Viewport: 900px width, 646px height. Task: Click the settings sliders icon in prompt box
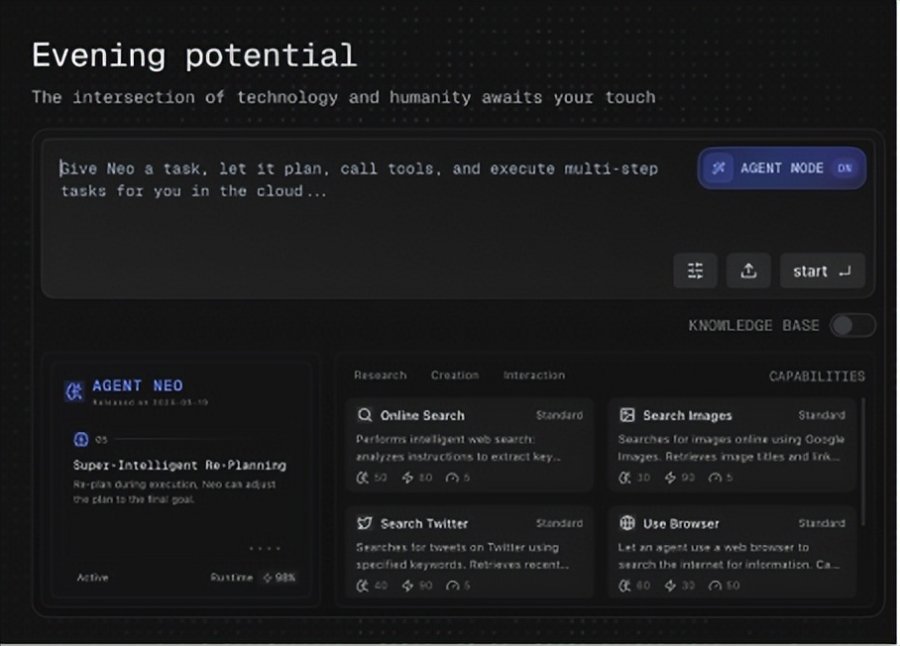[695, 271]
